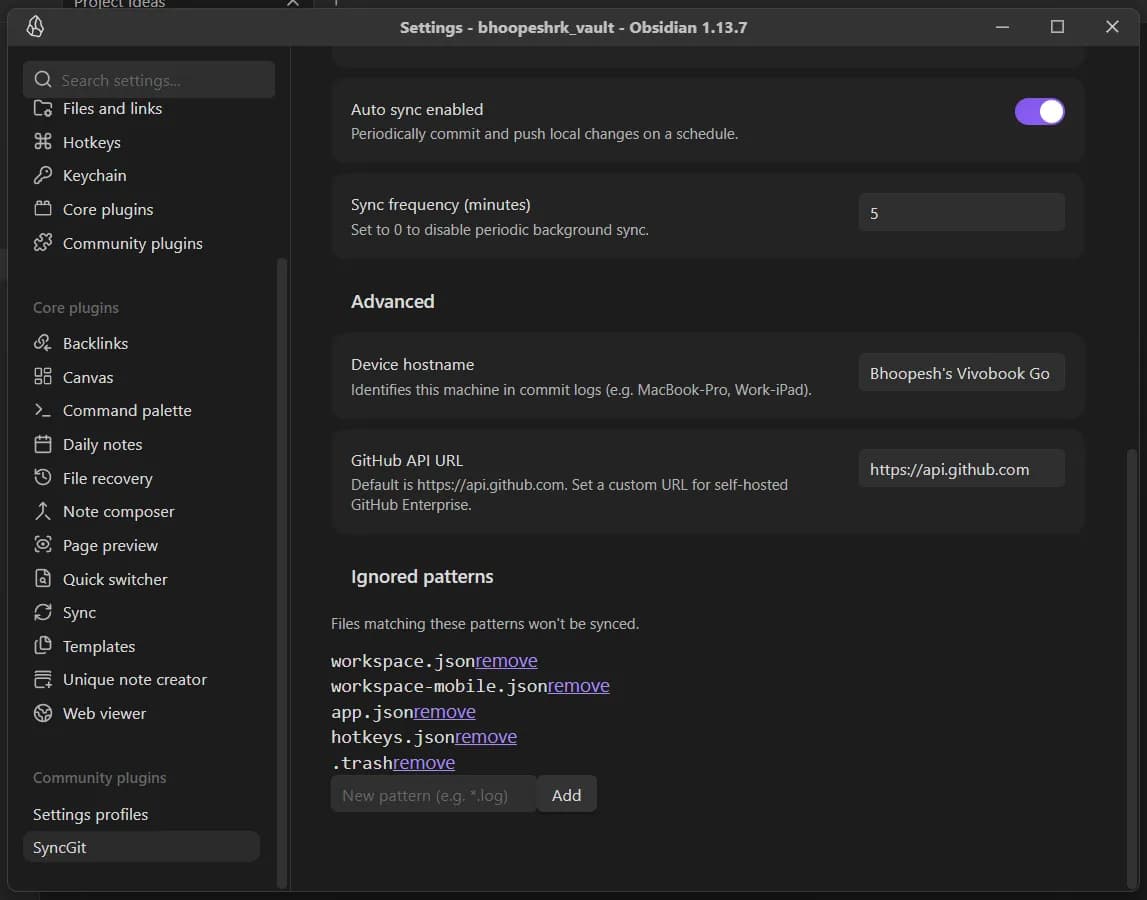This screenshot has width=1147, height=900.
Task: Click the Note composer merge icon
Action: [x=43, y=511]
